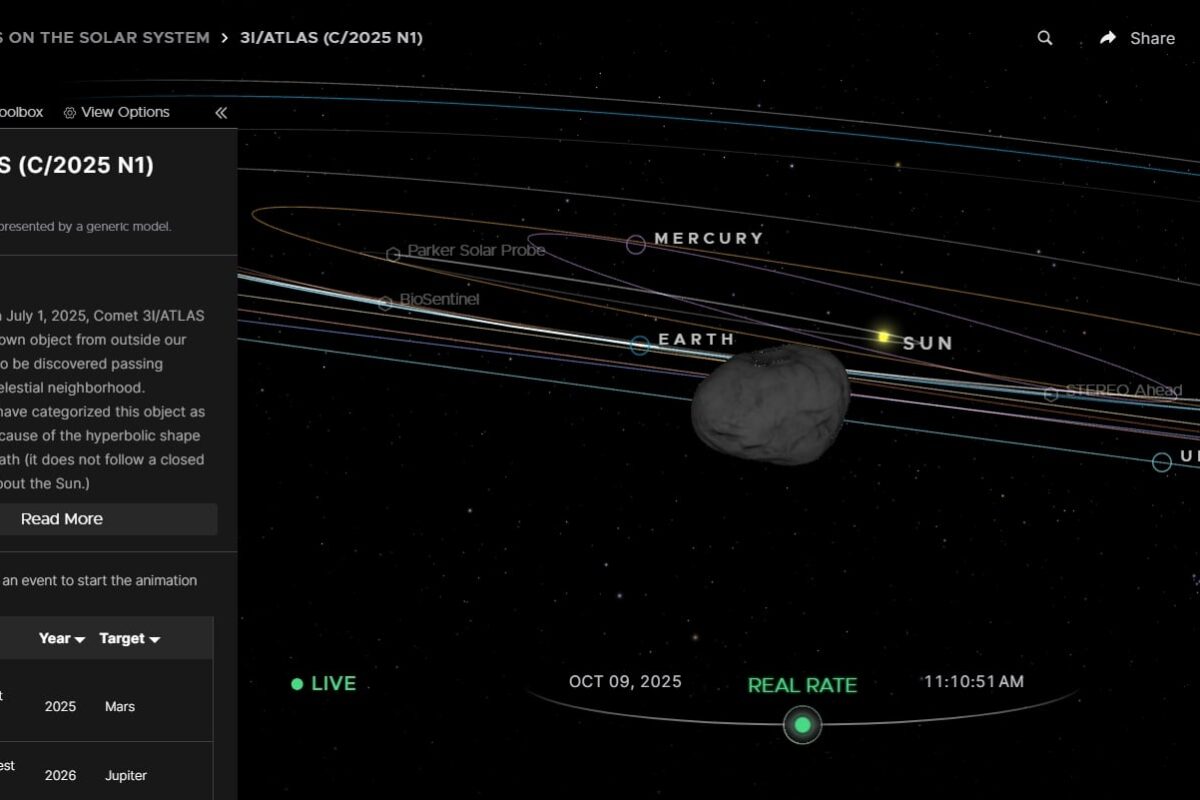
Task: Click the 3I/ATLAS (C/2025 N1) title link
Action: tap(331, 37)
